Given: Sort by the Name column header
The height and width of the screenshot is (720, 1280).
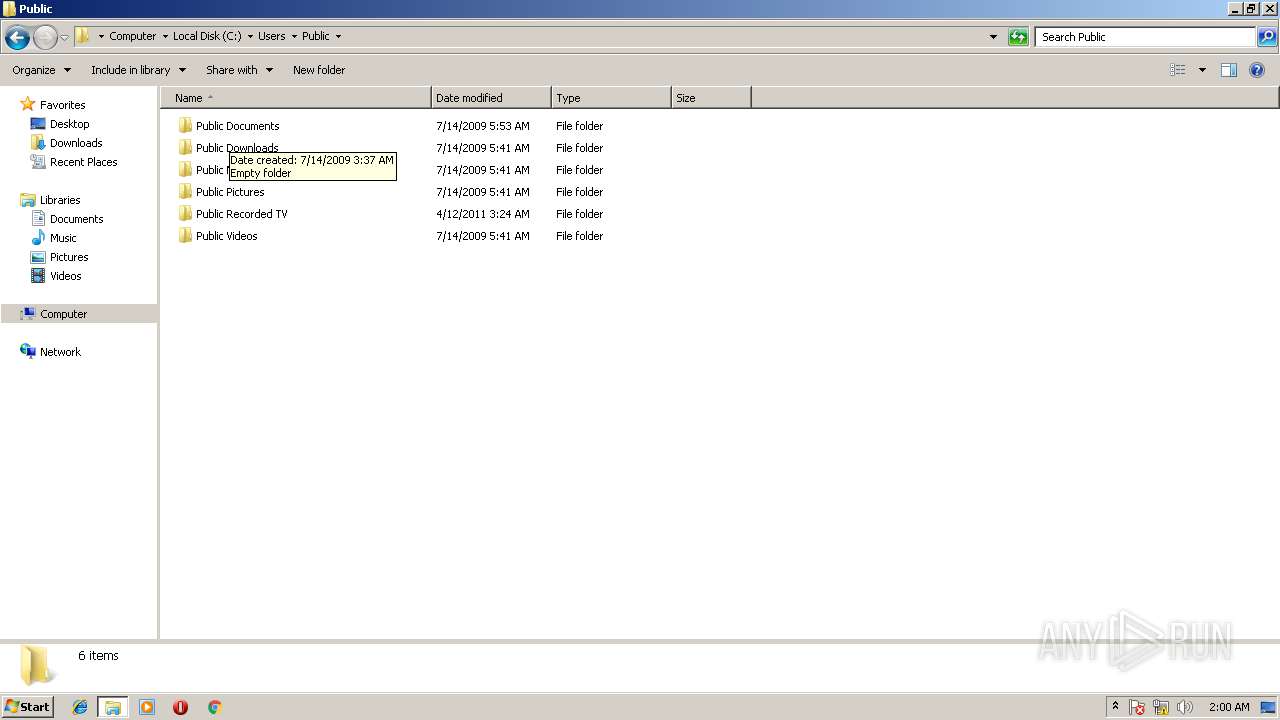Looking at the screenshot, I should point(296,98).
